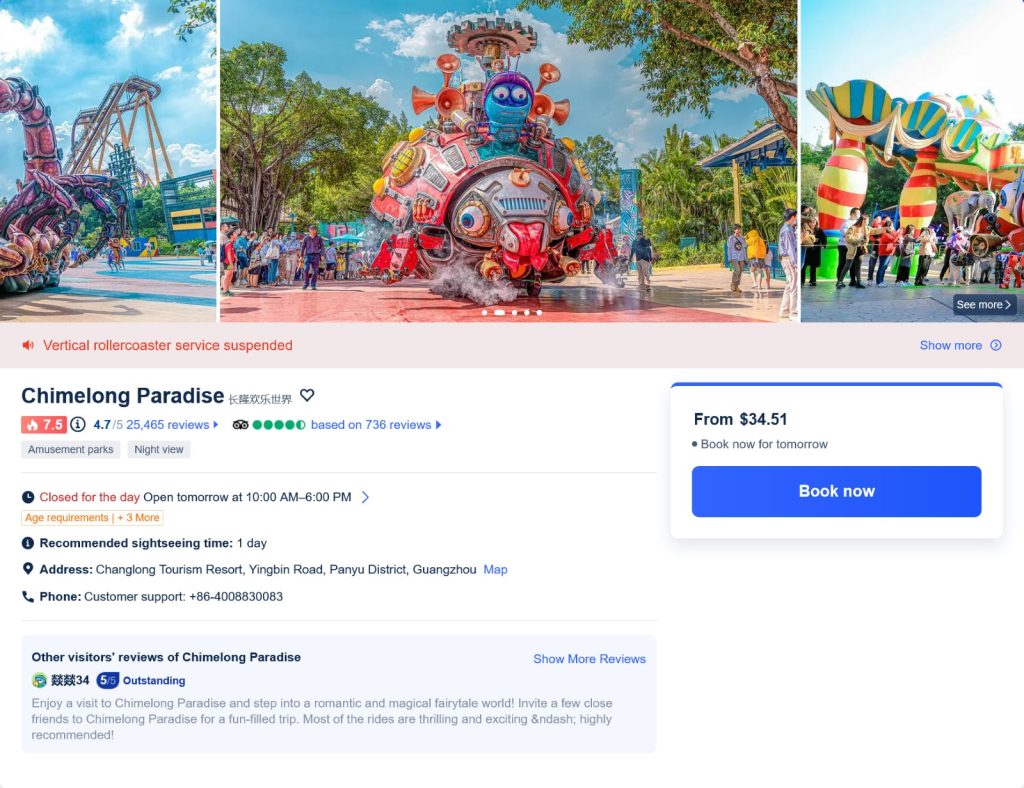Select the Night view category tag
This screenshot has height=788, width=1024.
pyautogui.click(x=158, y=449)
